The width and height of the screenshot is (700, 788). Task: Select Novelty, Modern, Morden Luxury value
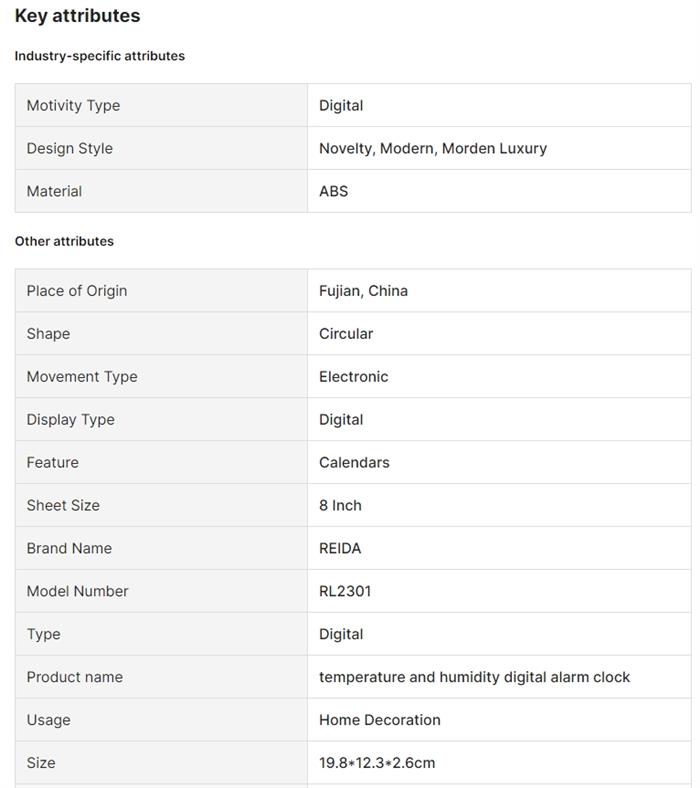(432, 148)
